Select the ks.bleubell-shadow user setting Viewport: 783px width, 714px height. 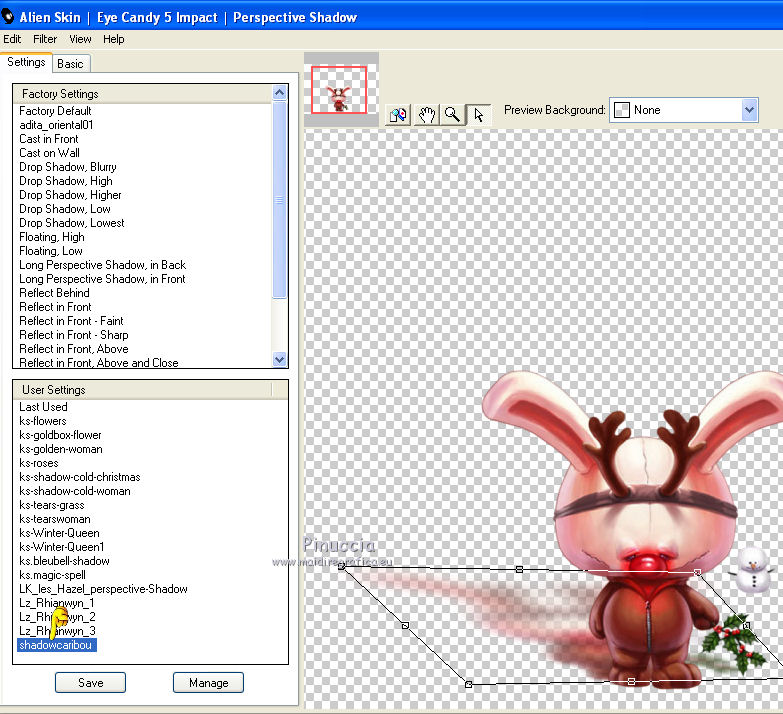click(64, 561)
